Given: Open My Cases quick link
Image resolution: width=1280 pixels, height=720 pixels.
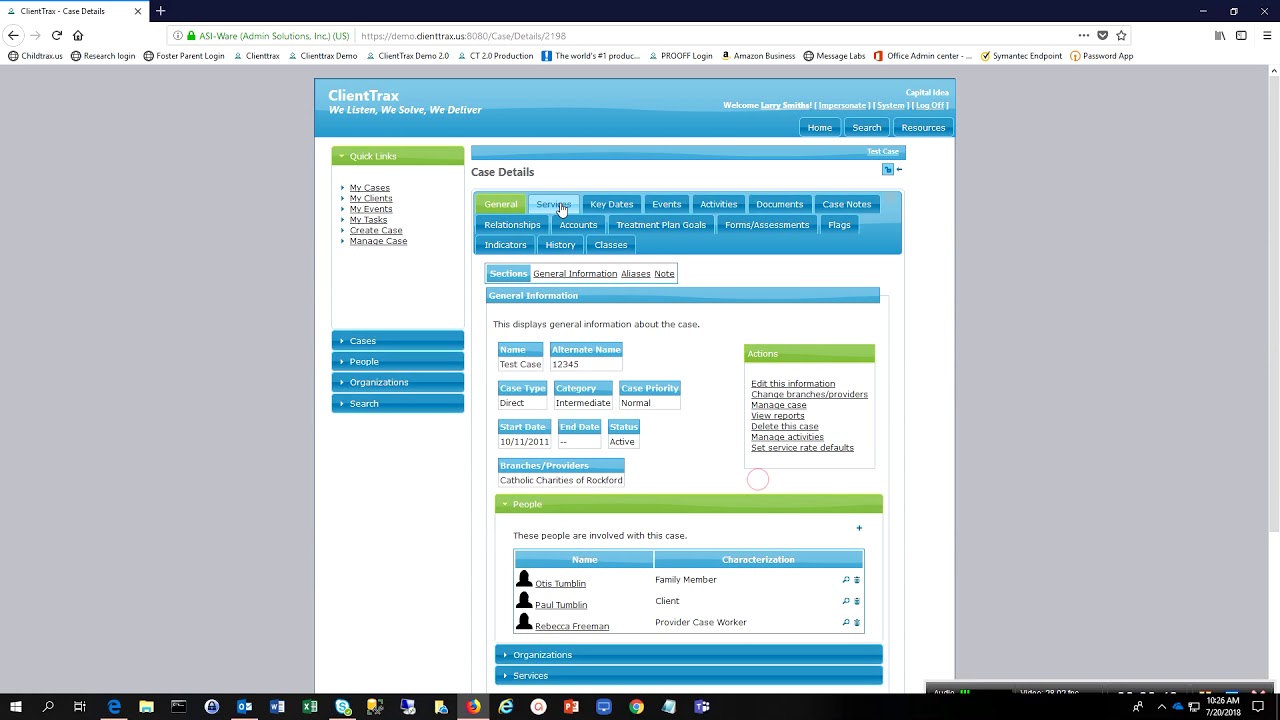Looking at the screenshot, I should click(x=370, y=188).
